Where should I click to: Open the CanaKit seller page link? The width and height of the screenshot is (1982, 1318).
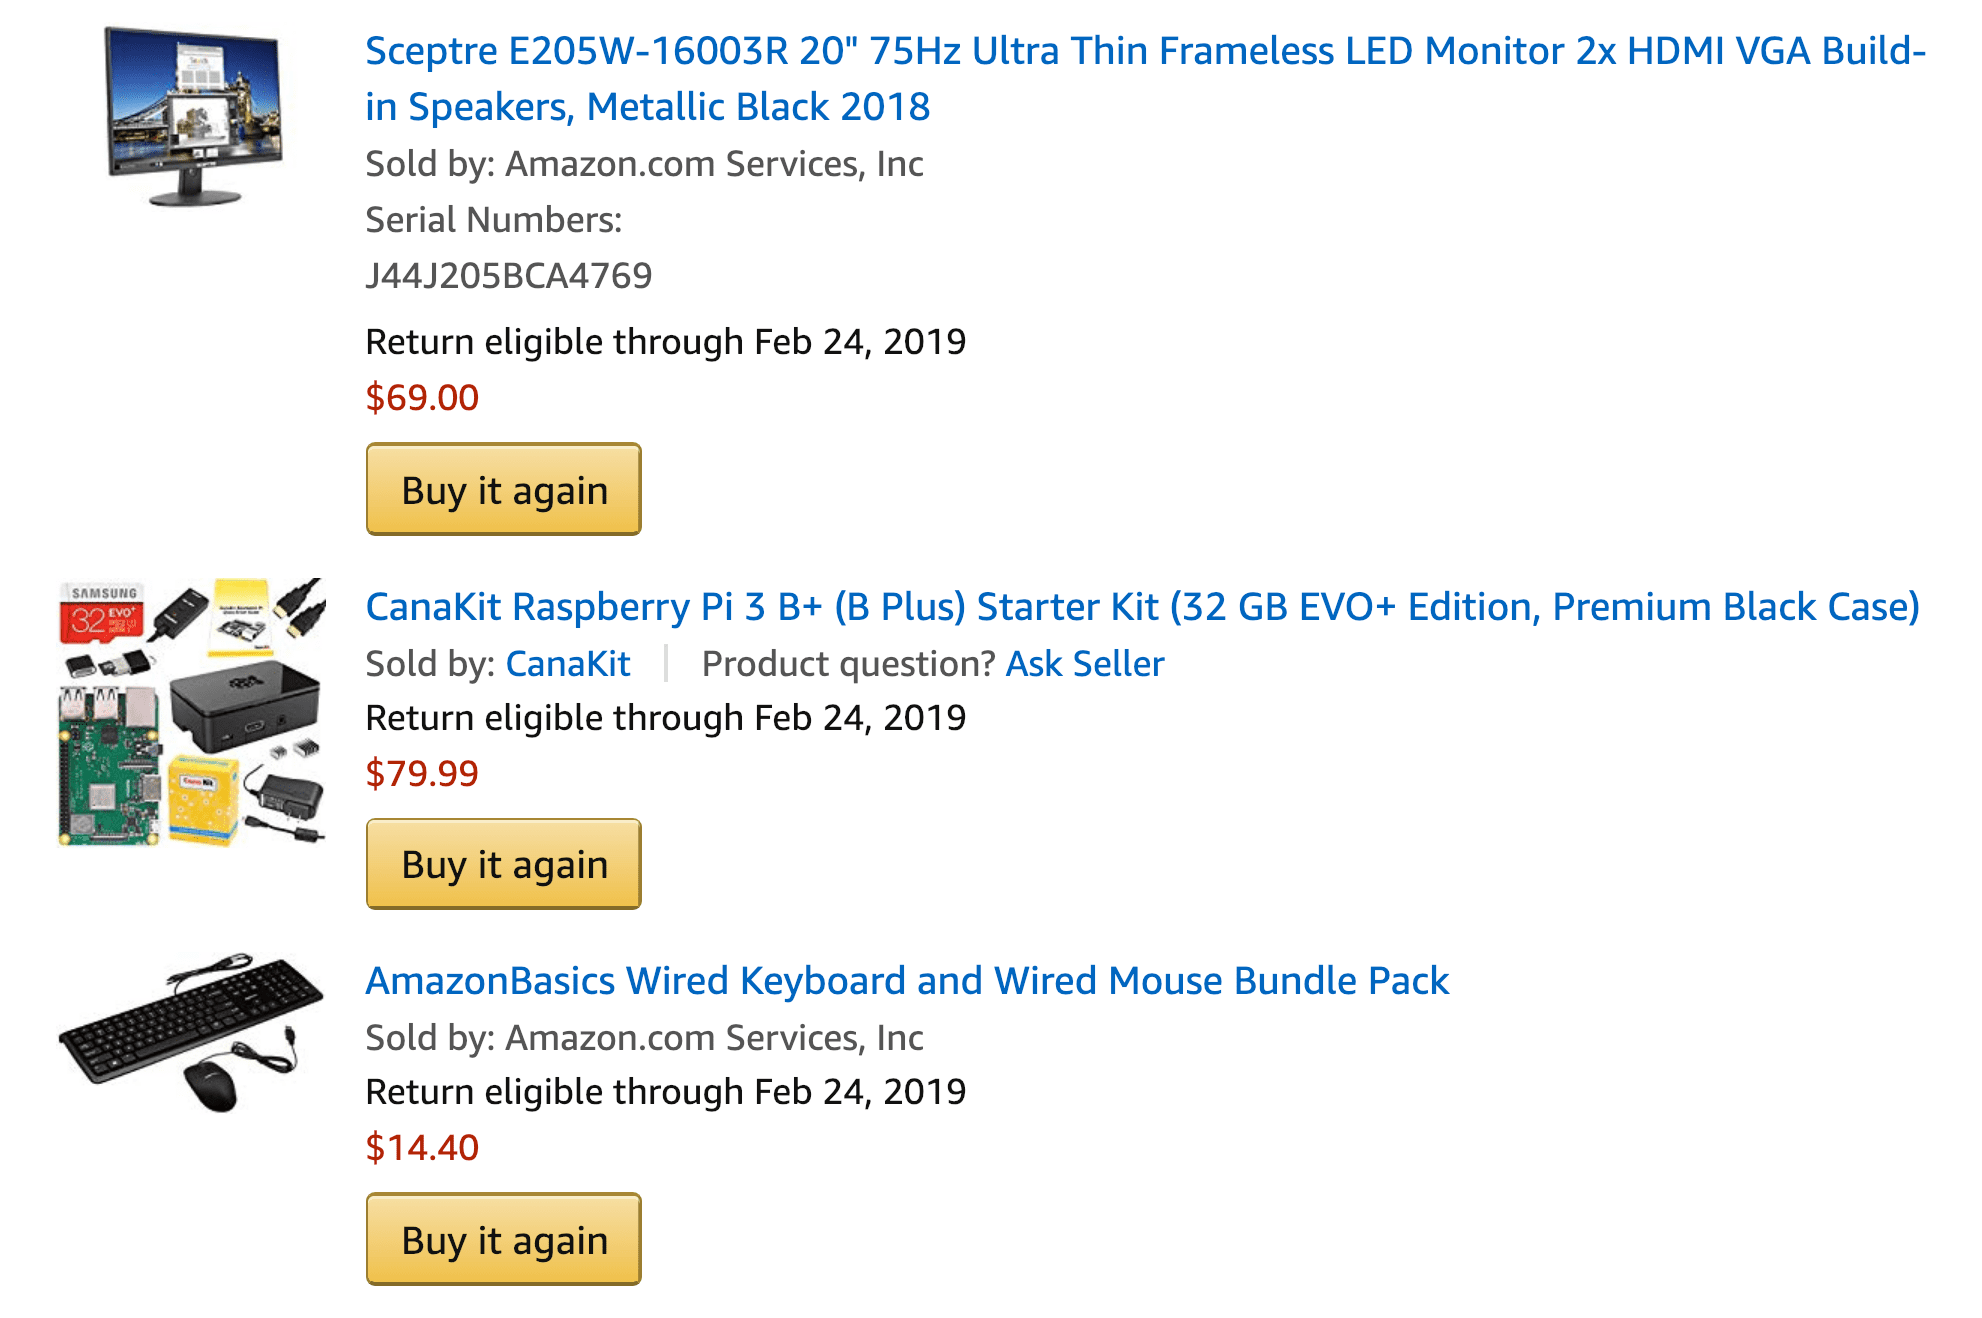coord(567,664)
